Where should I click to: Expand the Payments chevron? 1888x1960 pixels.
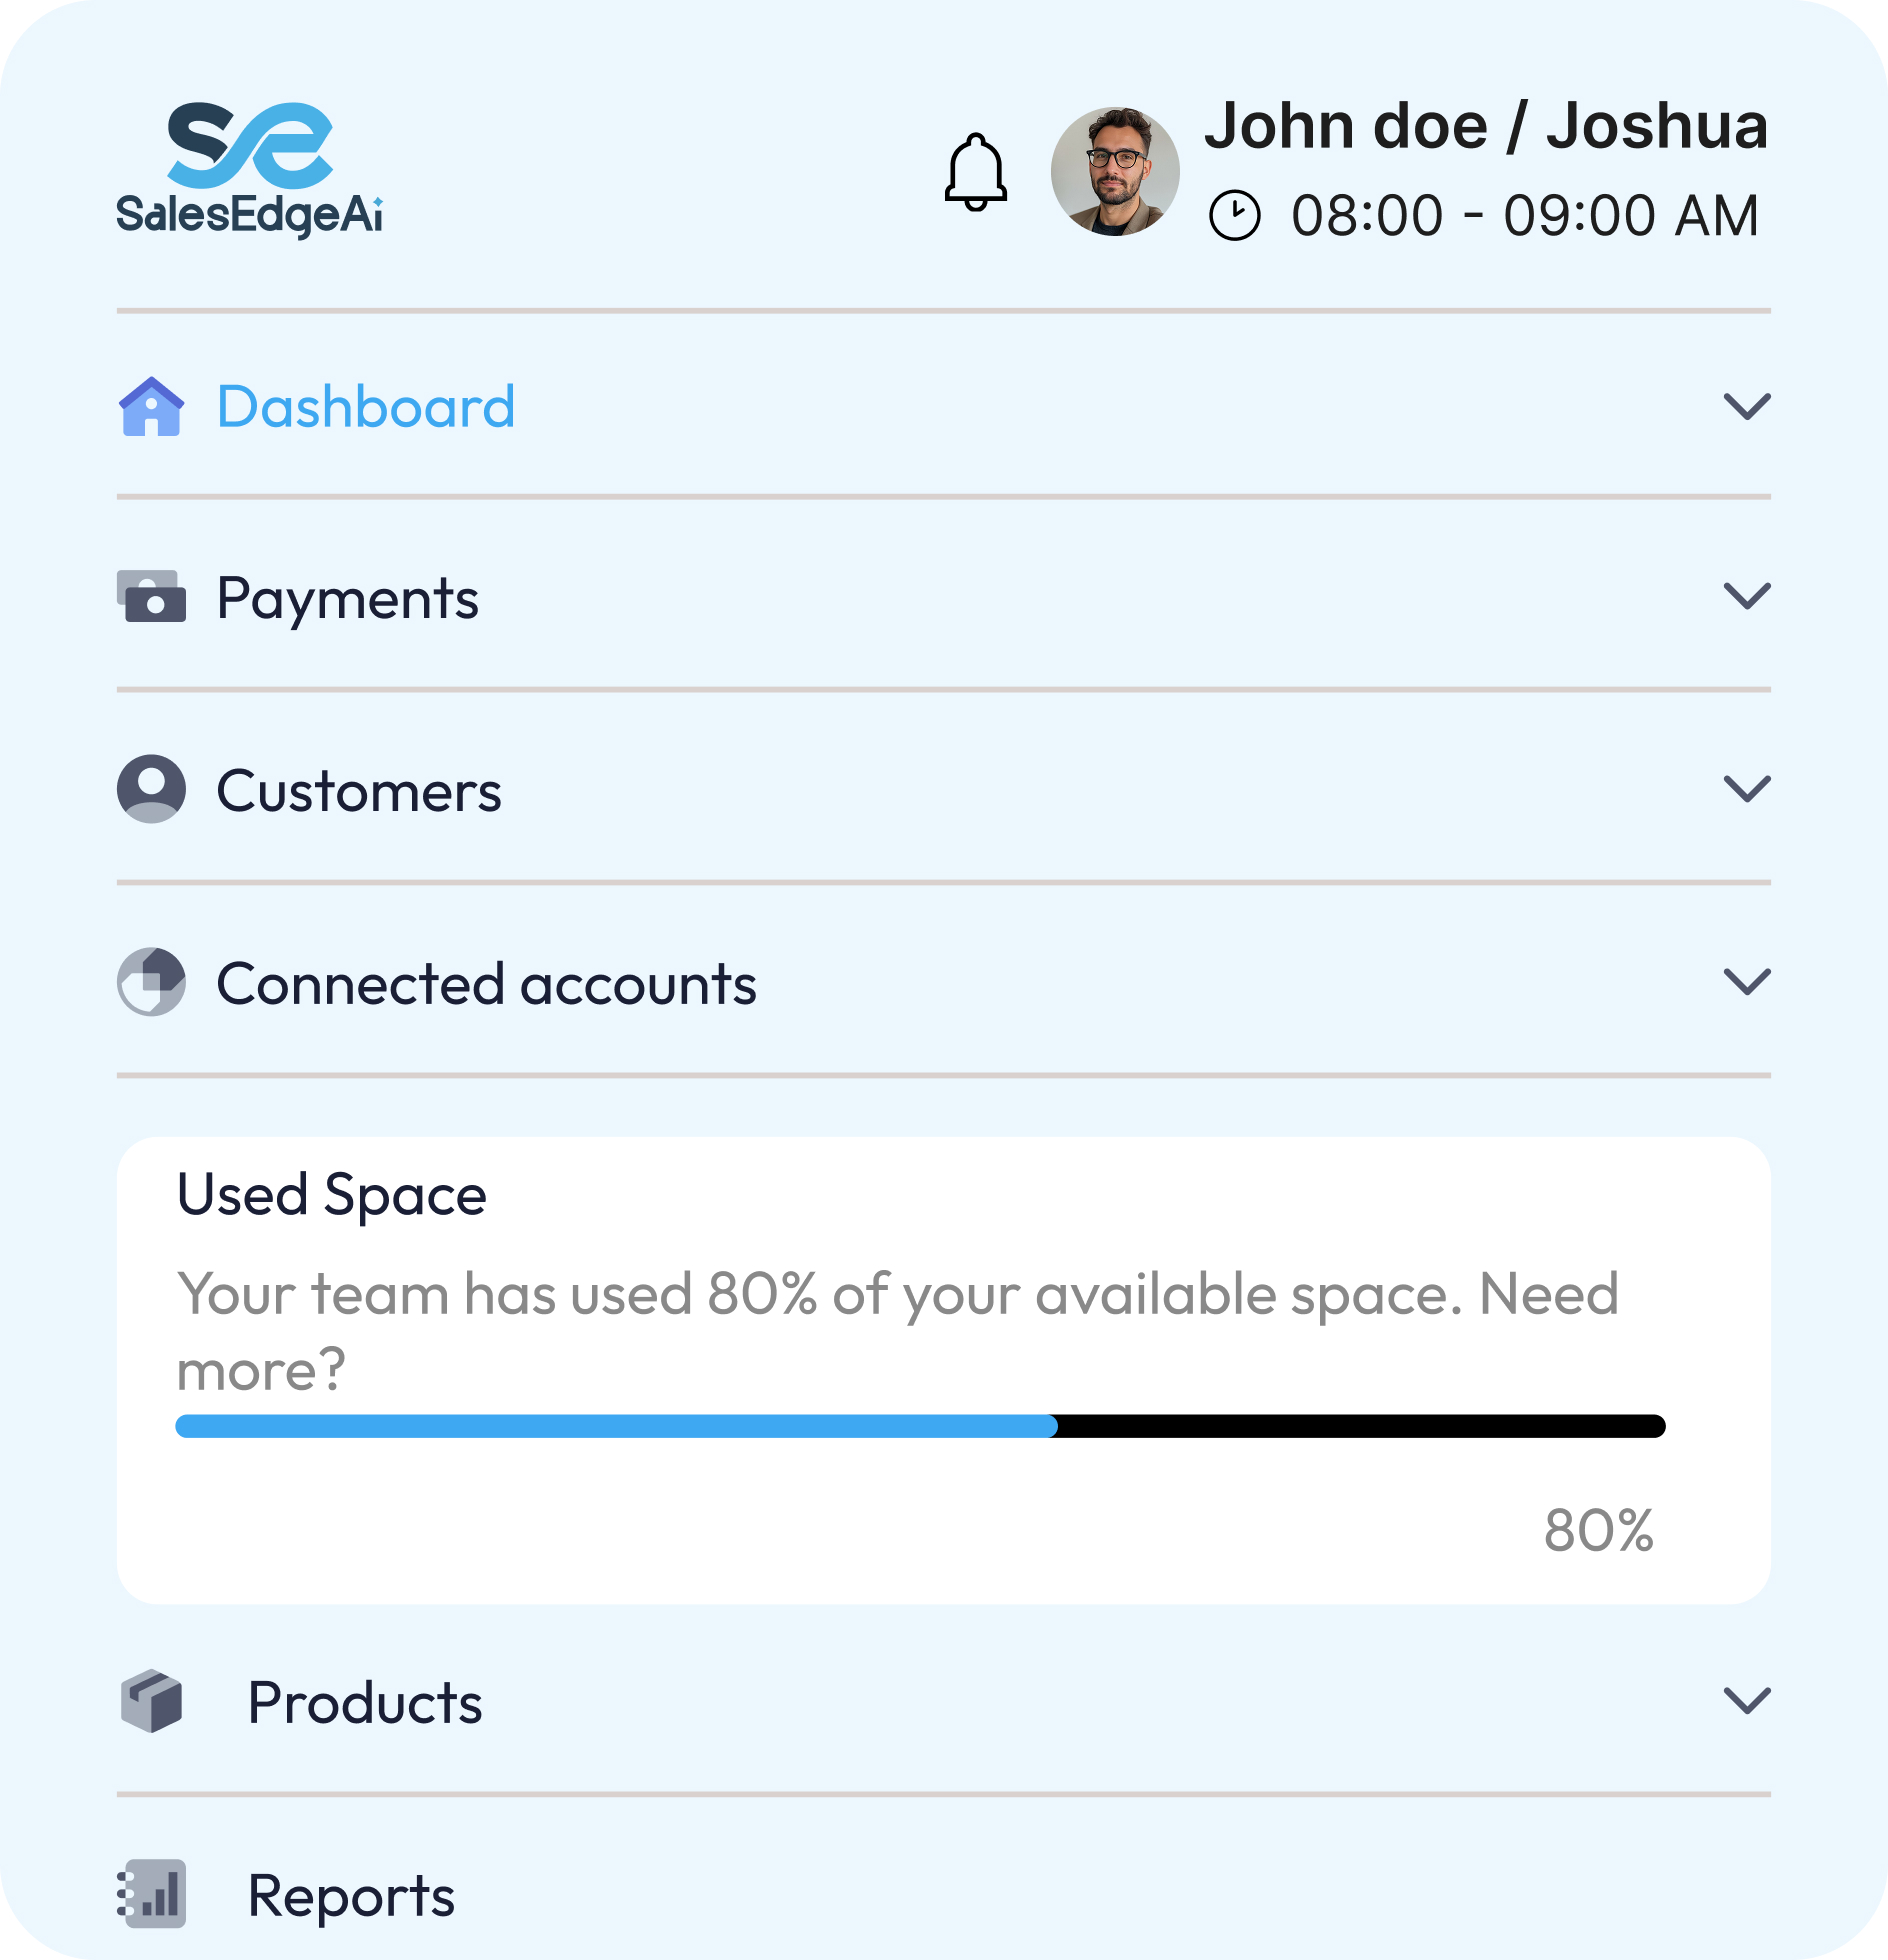click(x=1747, y=596)
